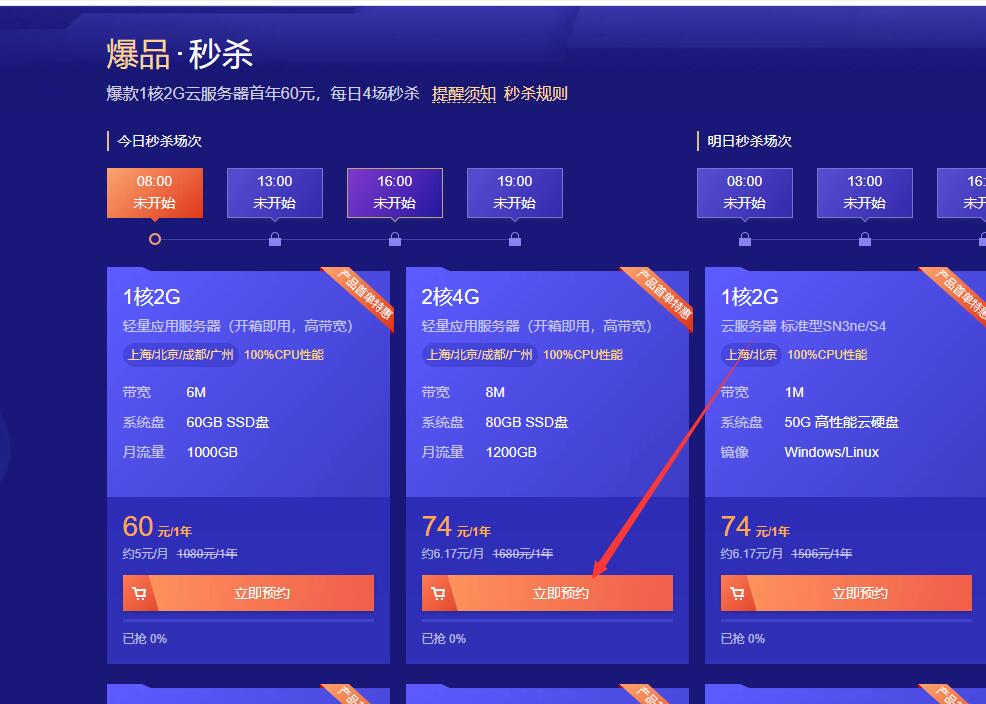Click the 1200GB monthly traffic value

tap(511, 452)
